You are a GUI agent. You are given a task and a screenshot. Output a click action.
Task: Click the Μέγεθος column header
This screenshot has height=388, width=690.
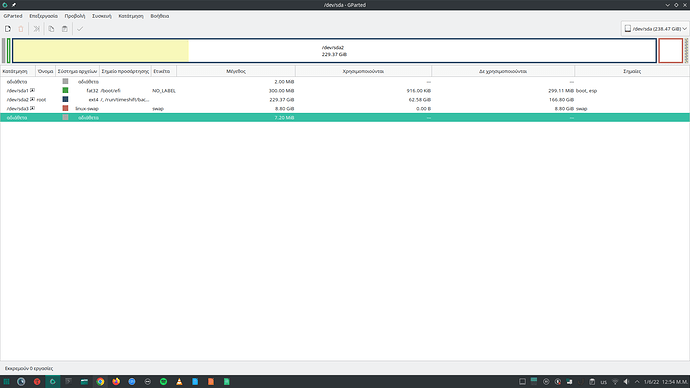pos(236,71)
